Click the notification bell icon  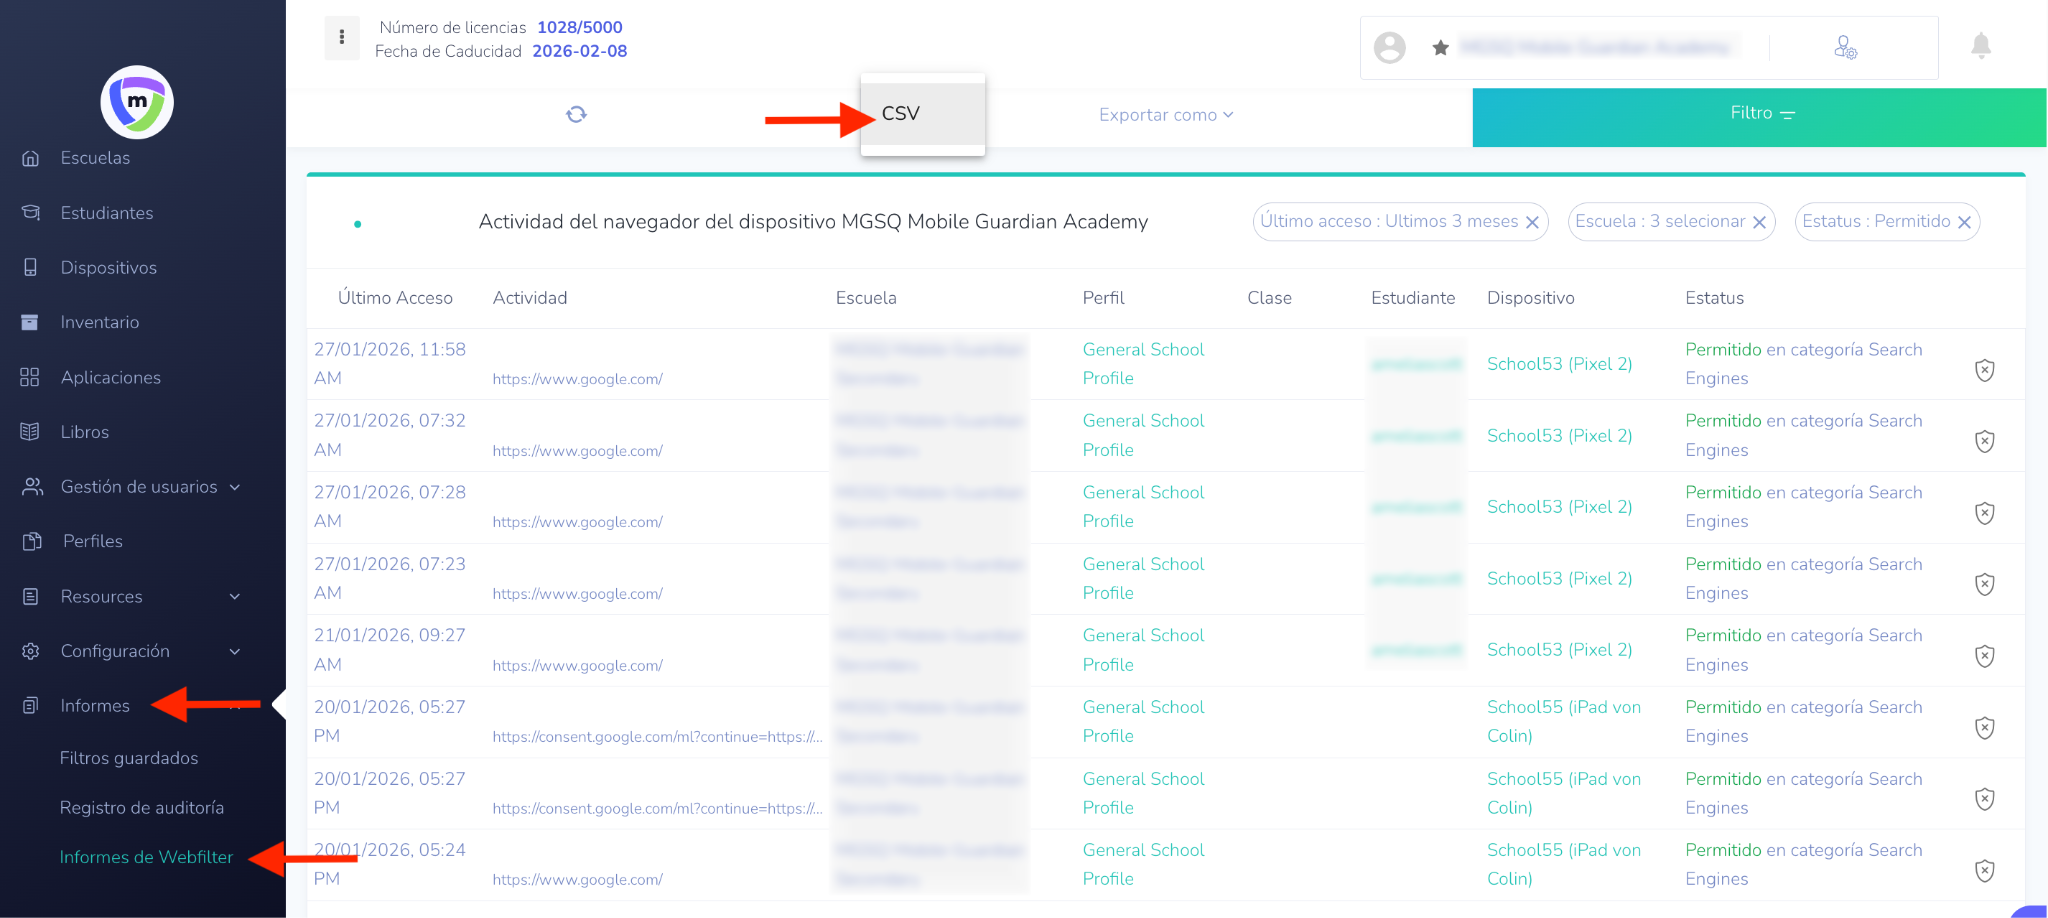click(x=1980, y=46)
